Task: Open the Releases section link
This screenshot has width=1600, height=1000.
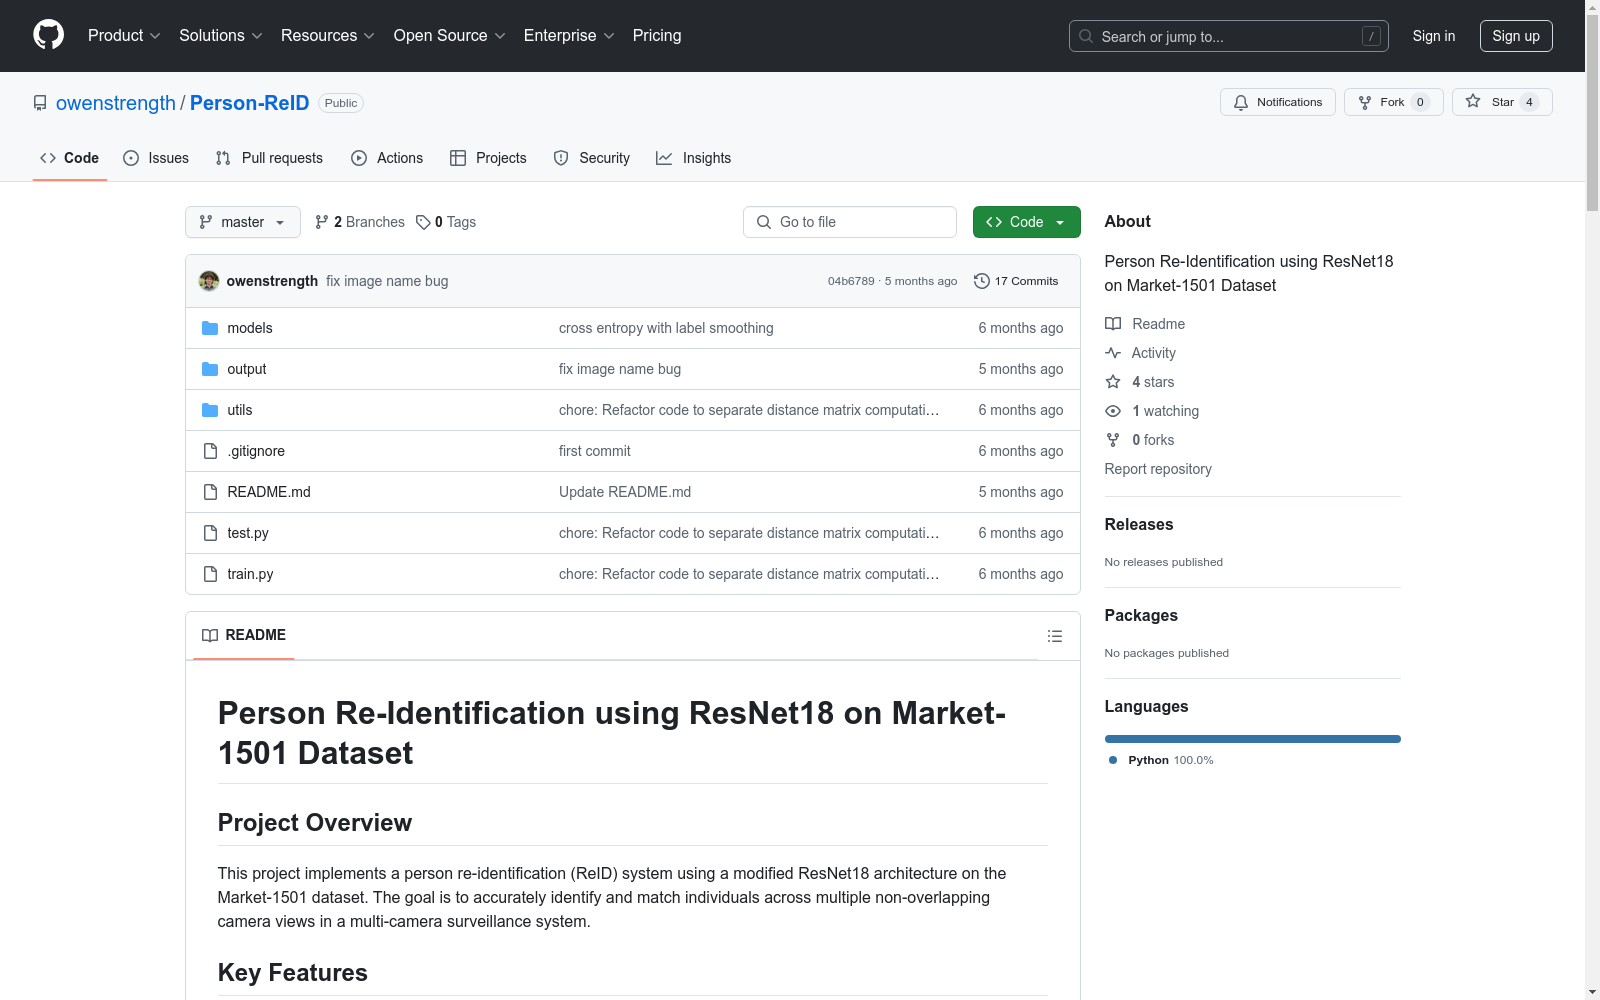Action: (1139, 524)
